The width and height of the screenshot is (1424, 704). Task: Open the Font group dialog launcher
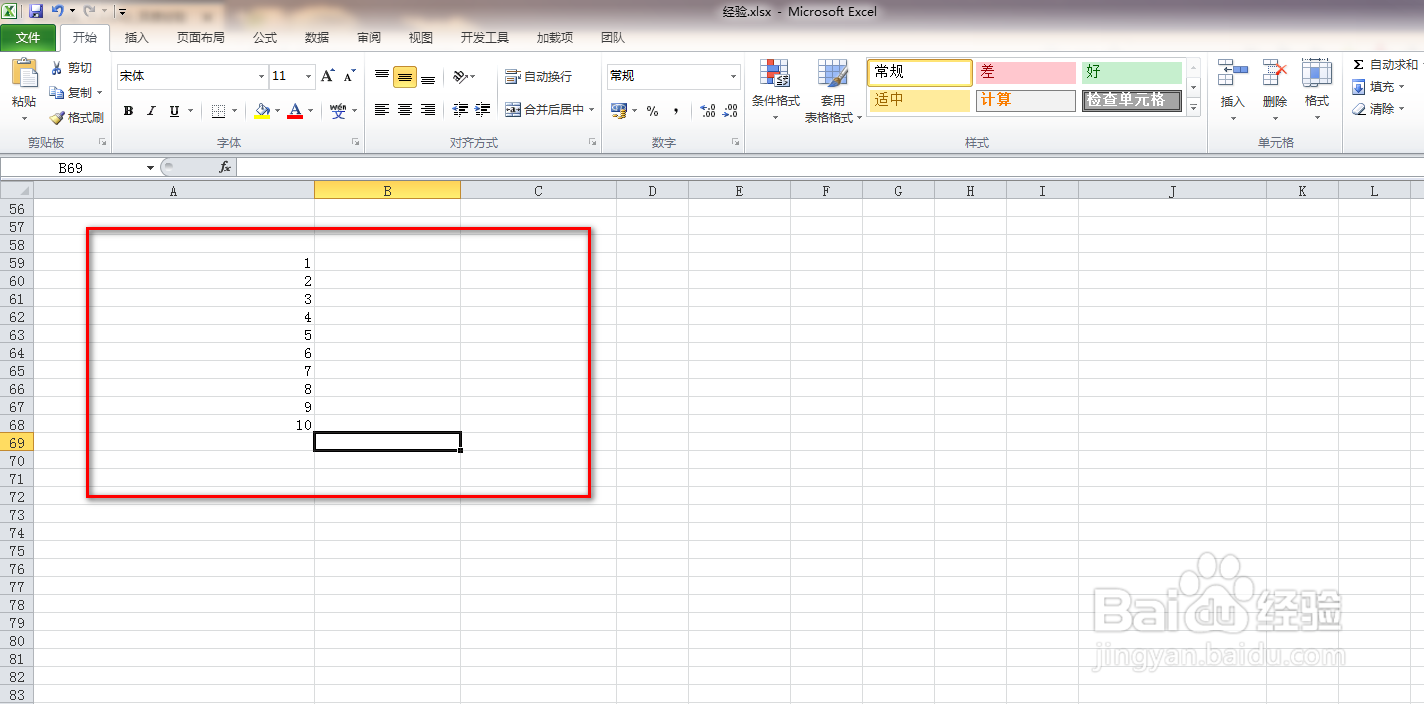355,143
